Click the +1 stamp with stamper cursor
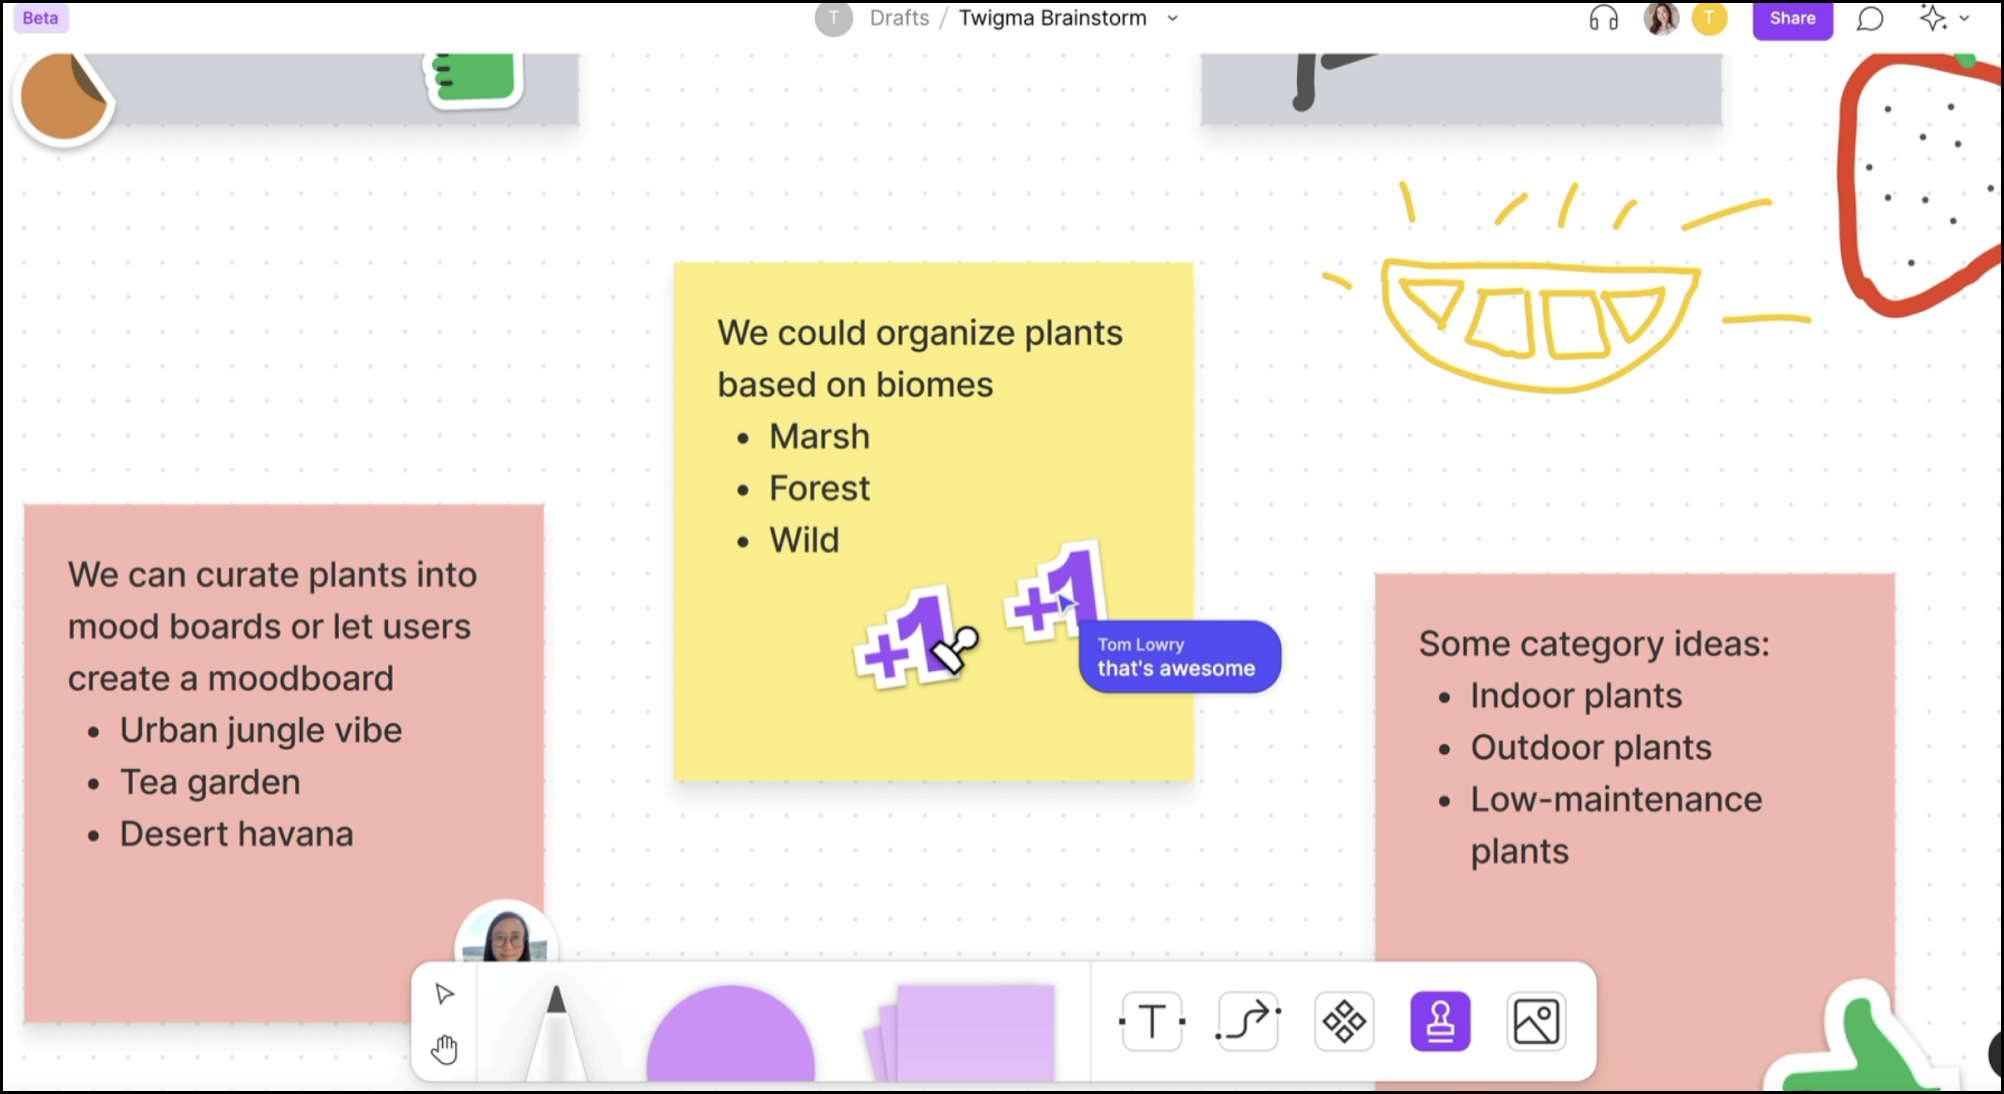The image size is (2004, 1094). click(906, 640)
